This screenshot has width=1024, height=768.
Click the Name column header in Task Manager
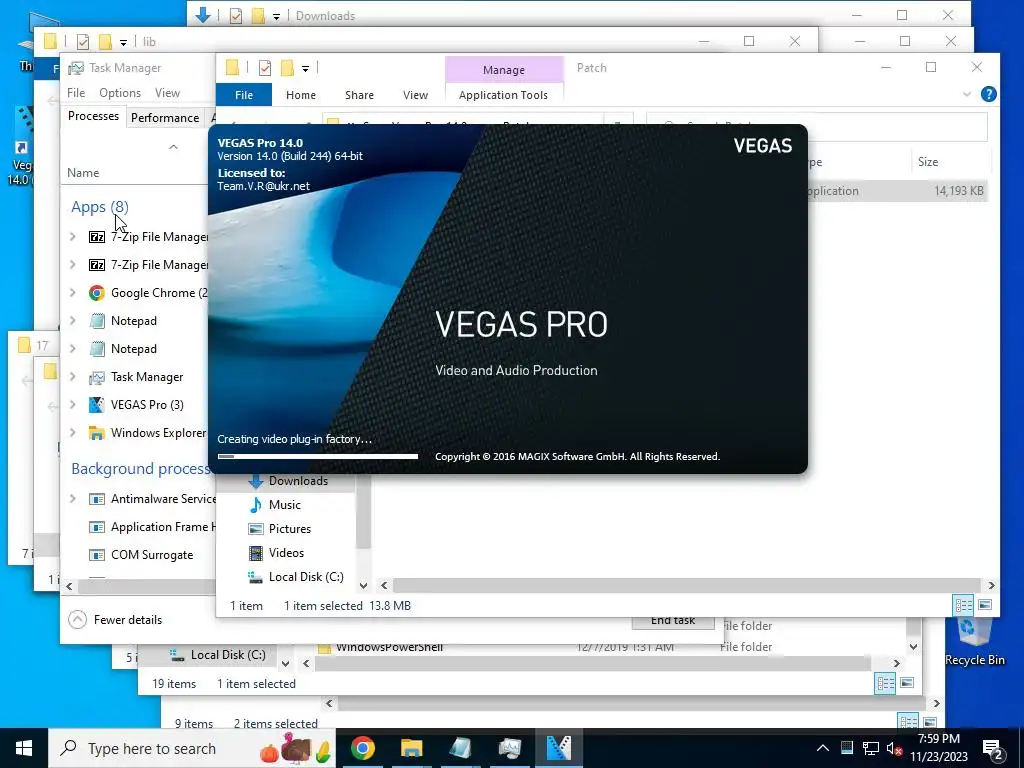83,173
